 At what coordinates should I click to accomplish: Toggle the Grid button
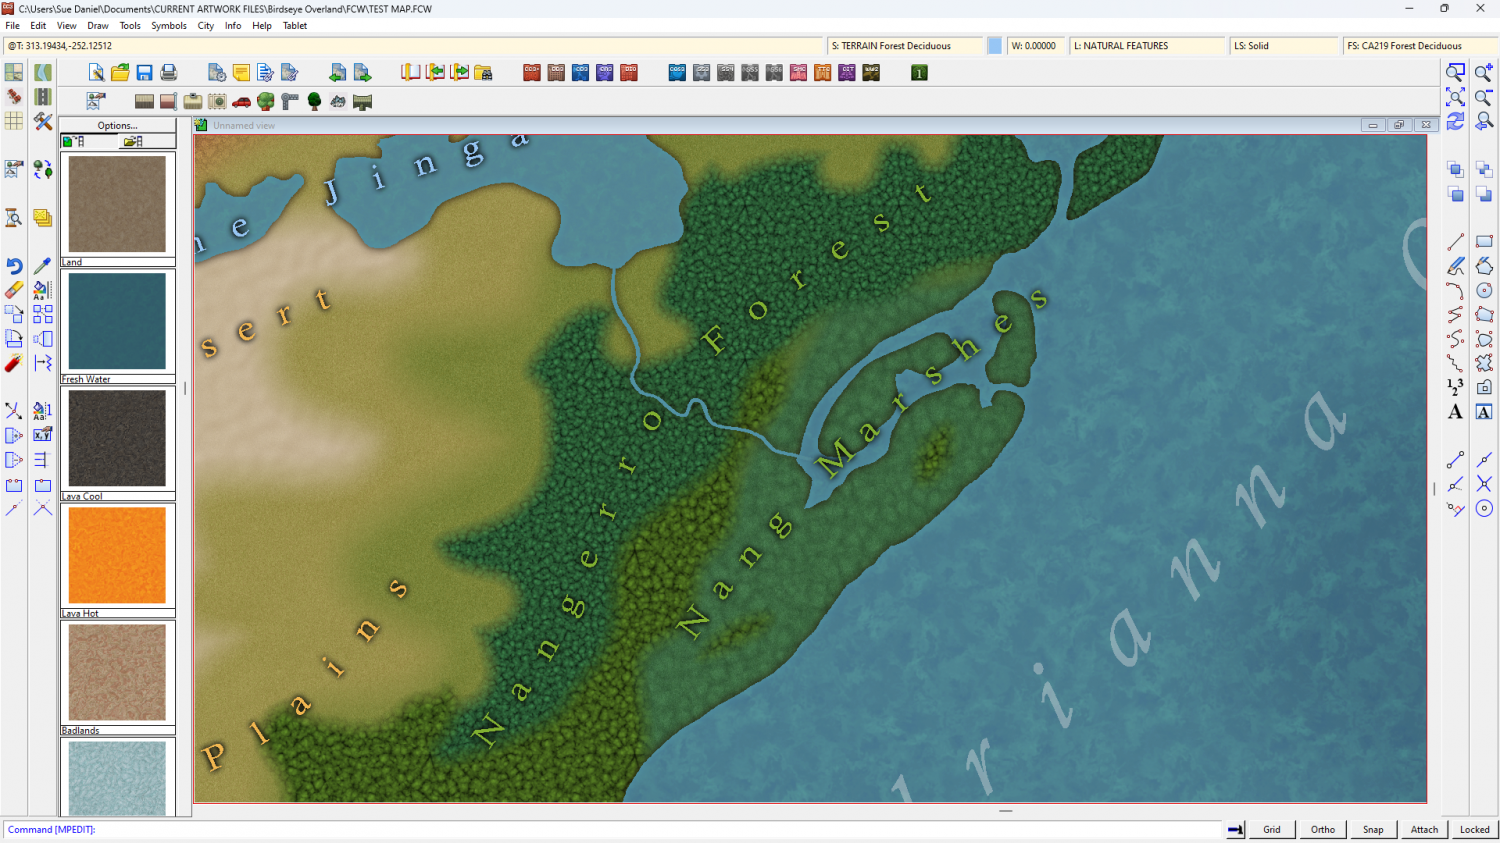[x=1272, y=829]
